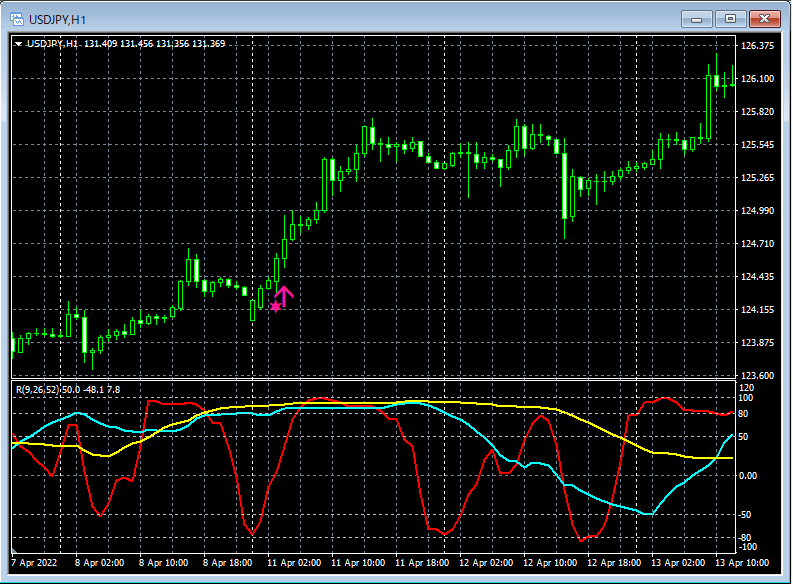793x584 pixels.
Task: Click the 124.155 price scale label
Action: pos(758,309)
